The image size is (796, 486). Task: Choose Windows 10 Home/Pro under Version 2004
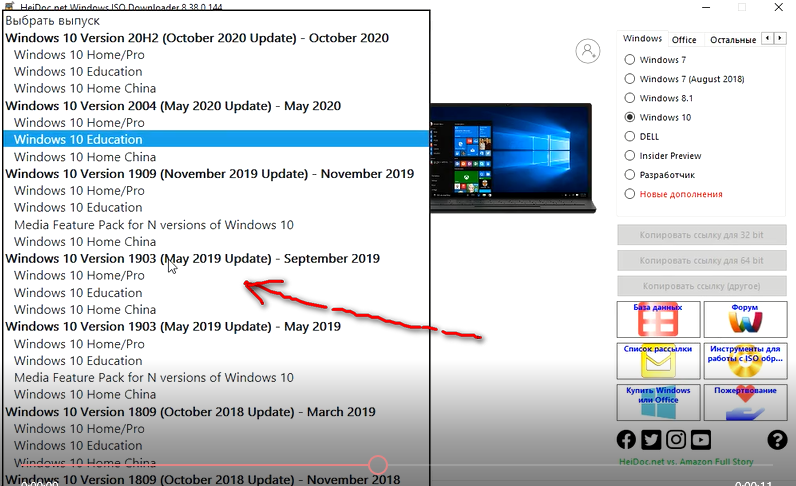point(216,123)
